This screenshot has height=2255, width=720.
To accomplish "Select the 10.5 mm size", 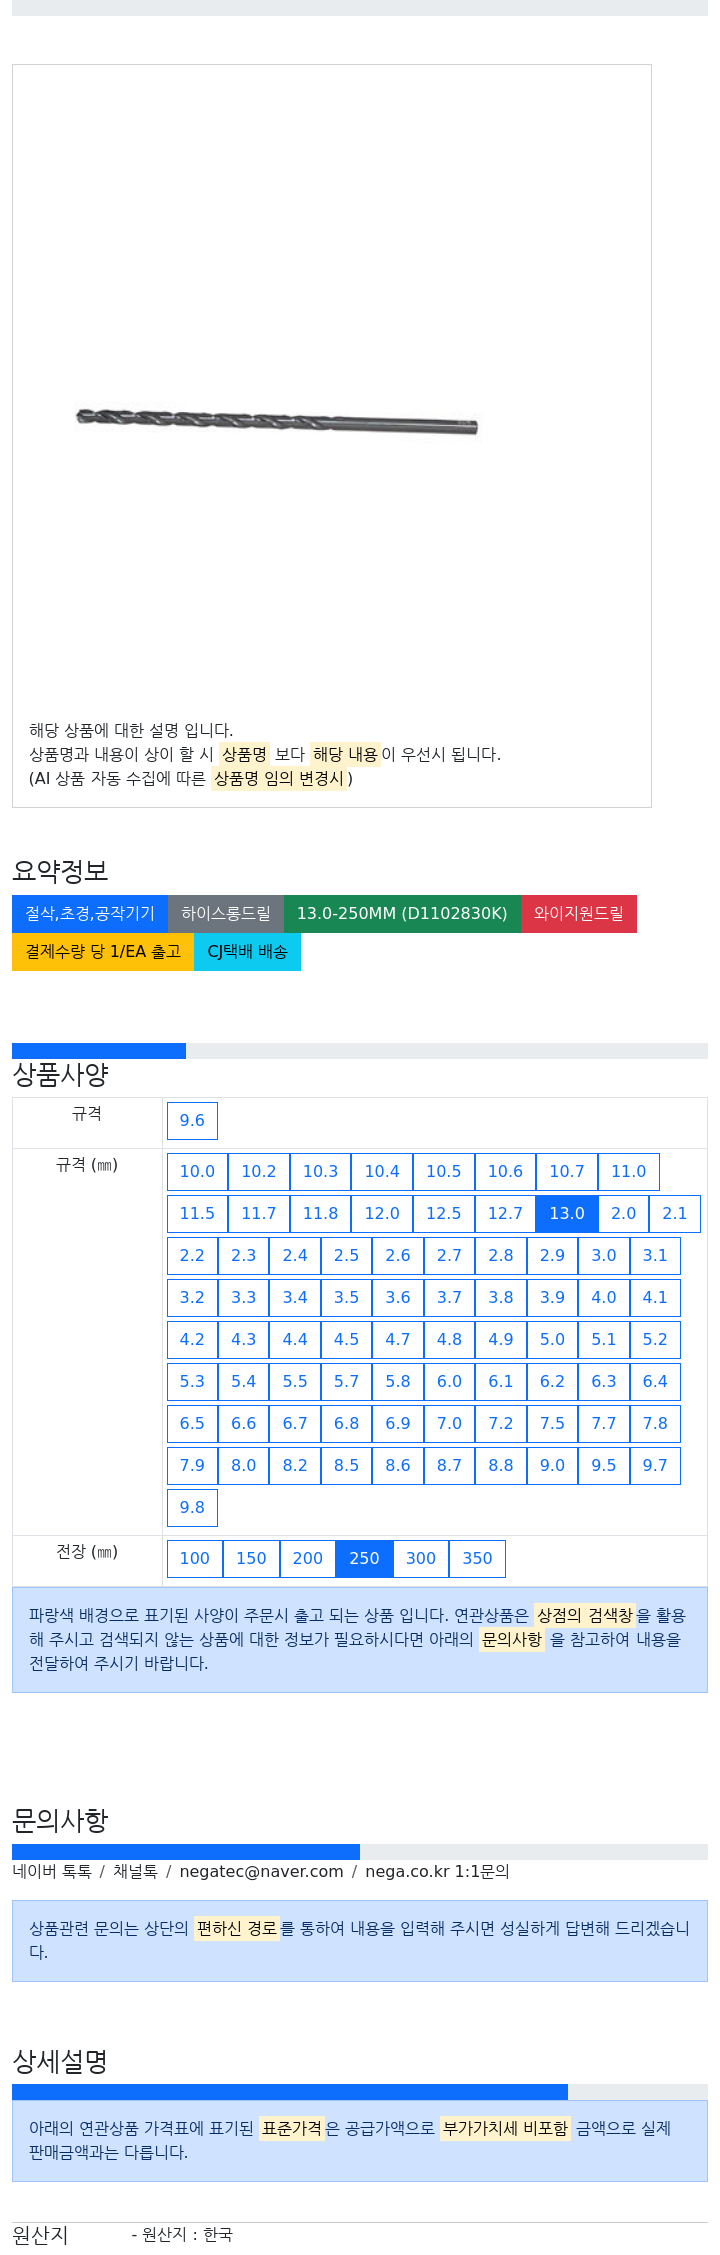I will click(444, 1171).
